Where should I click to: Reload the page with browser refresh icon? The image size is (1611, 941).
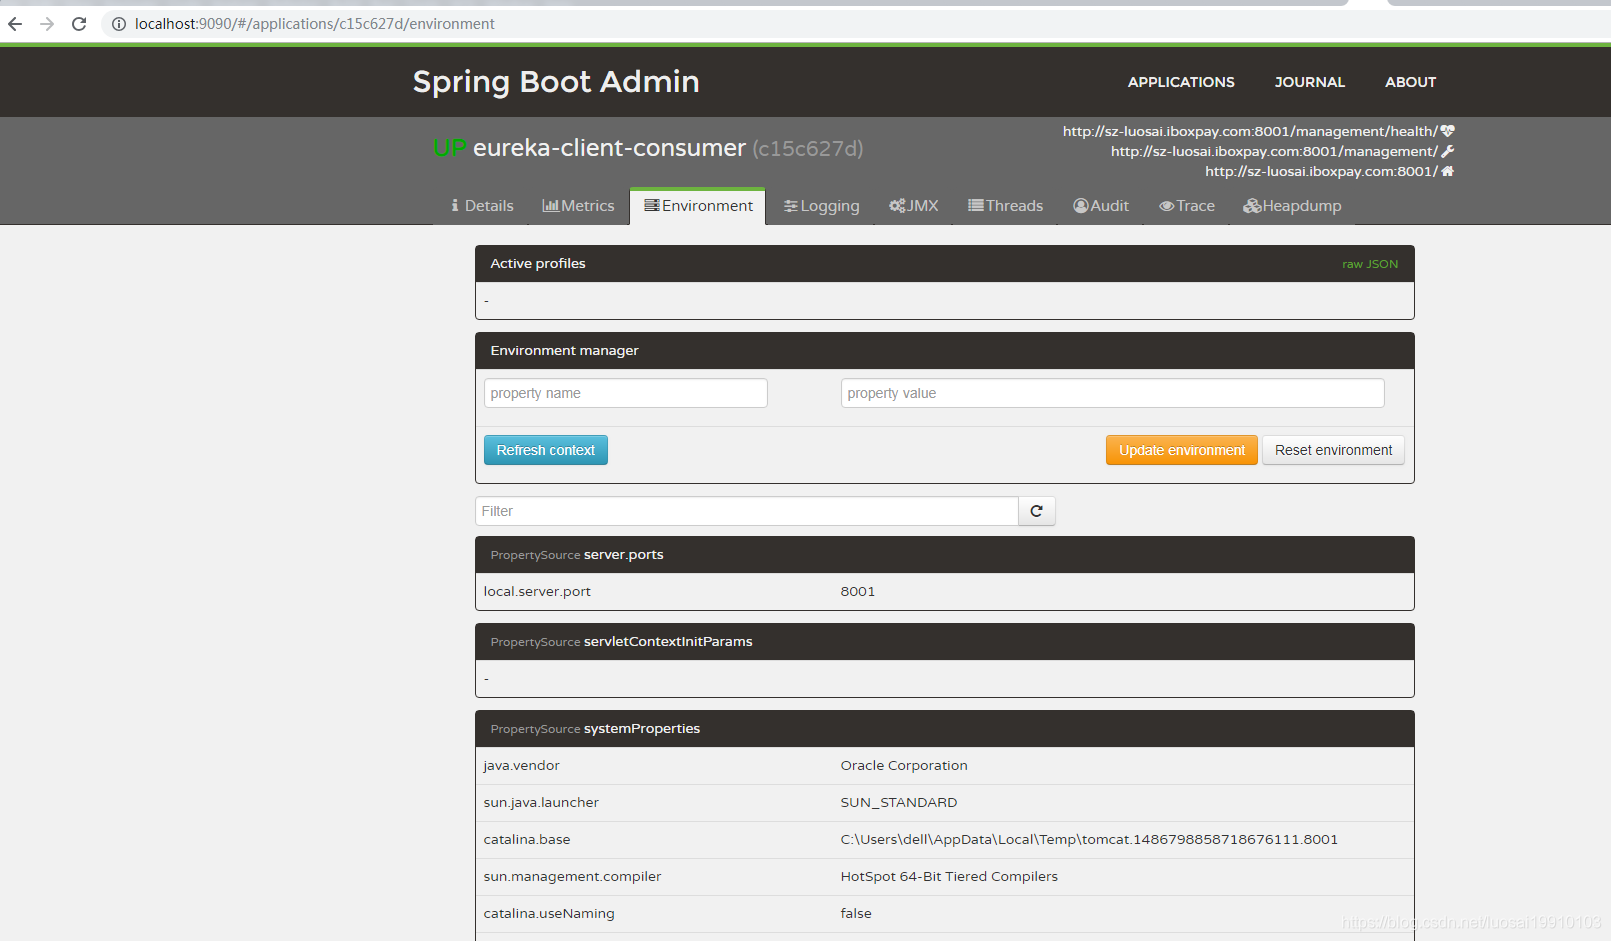pos(79,24)
